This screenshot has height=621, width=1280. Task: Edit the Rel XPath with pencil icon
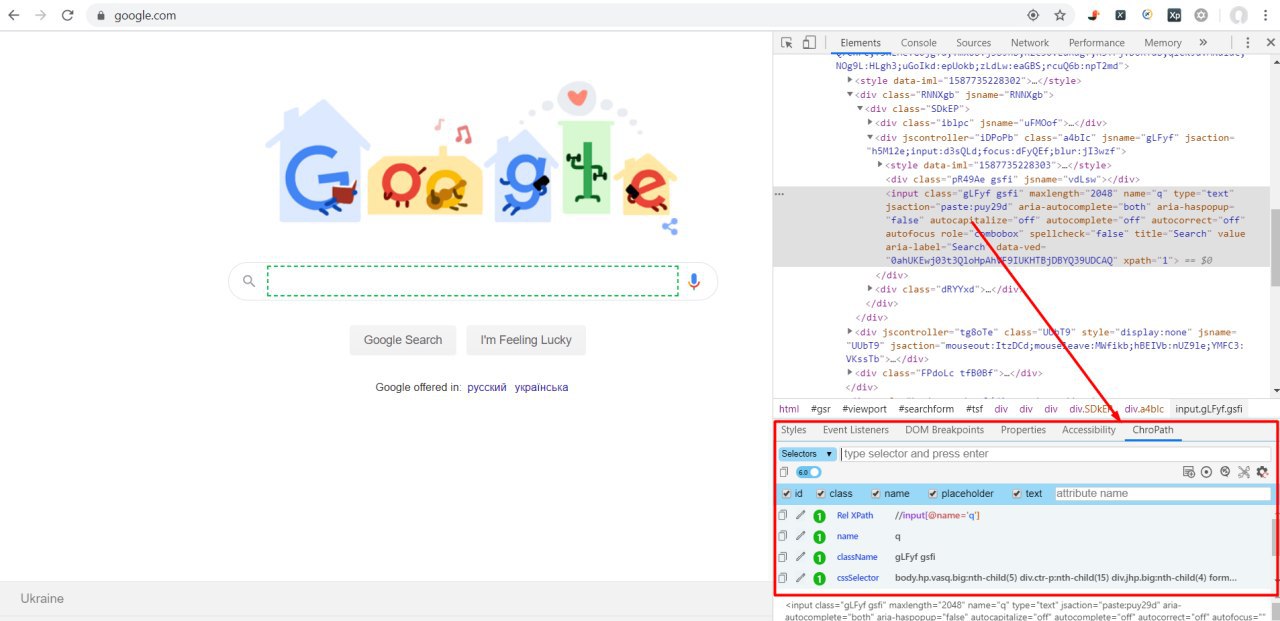tap(800, 515)
